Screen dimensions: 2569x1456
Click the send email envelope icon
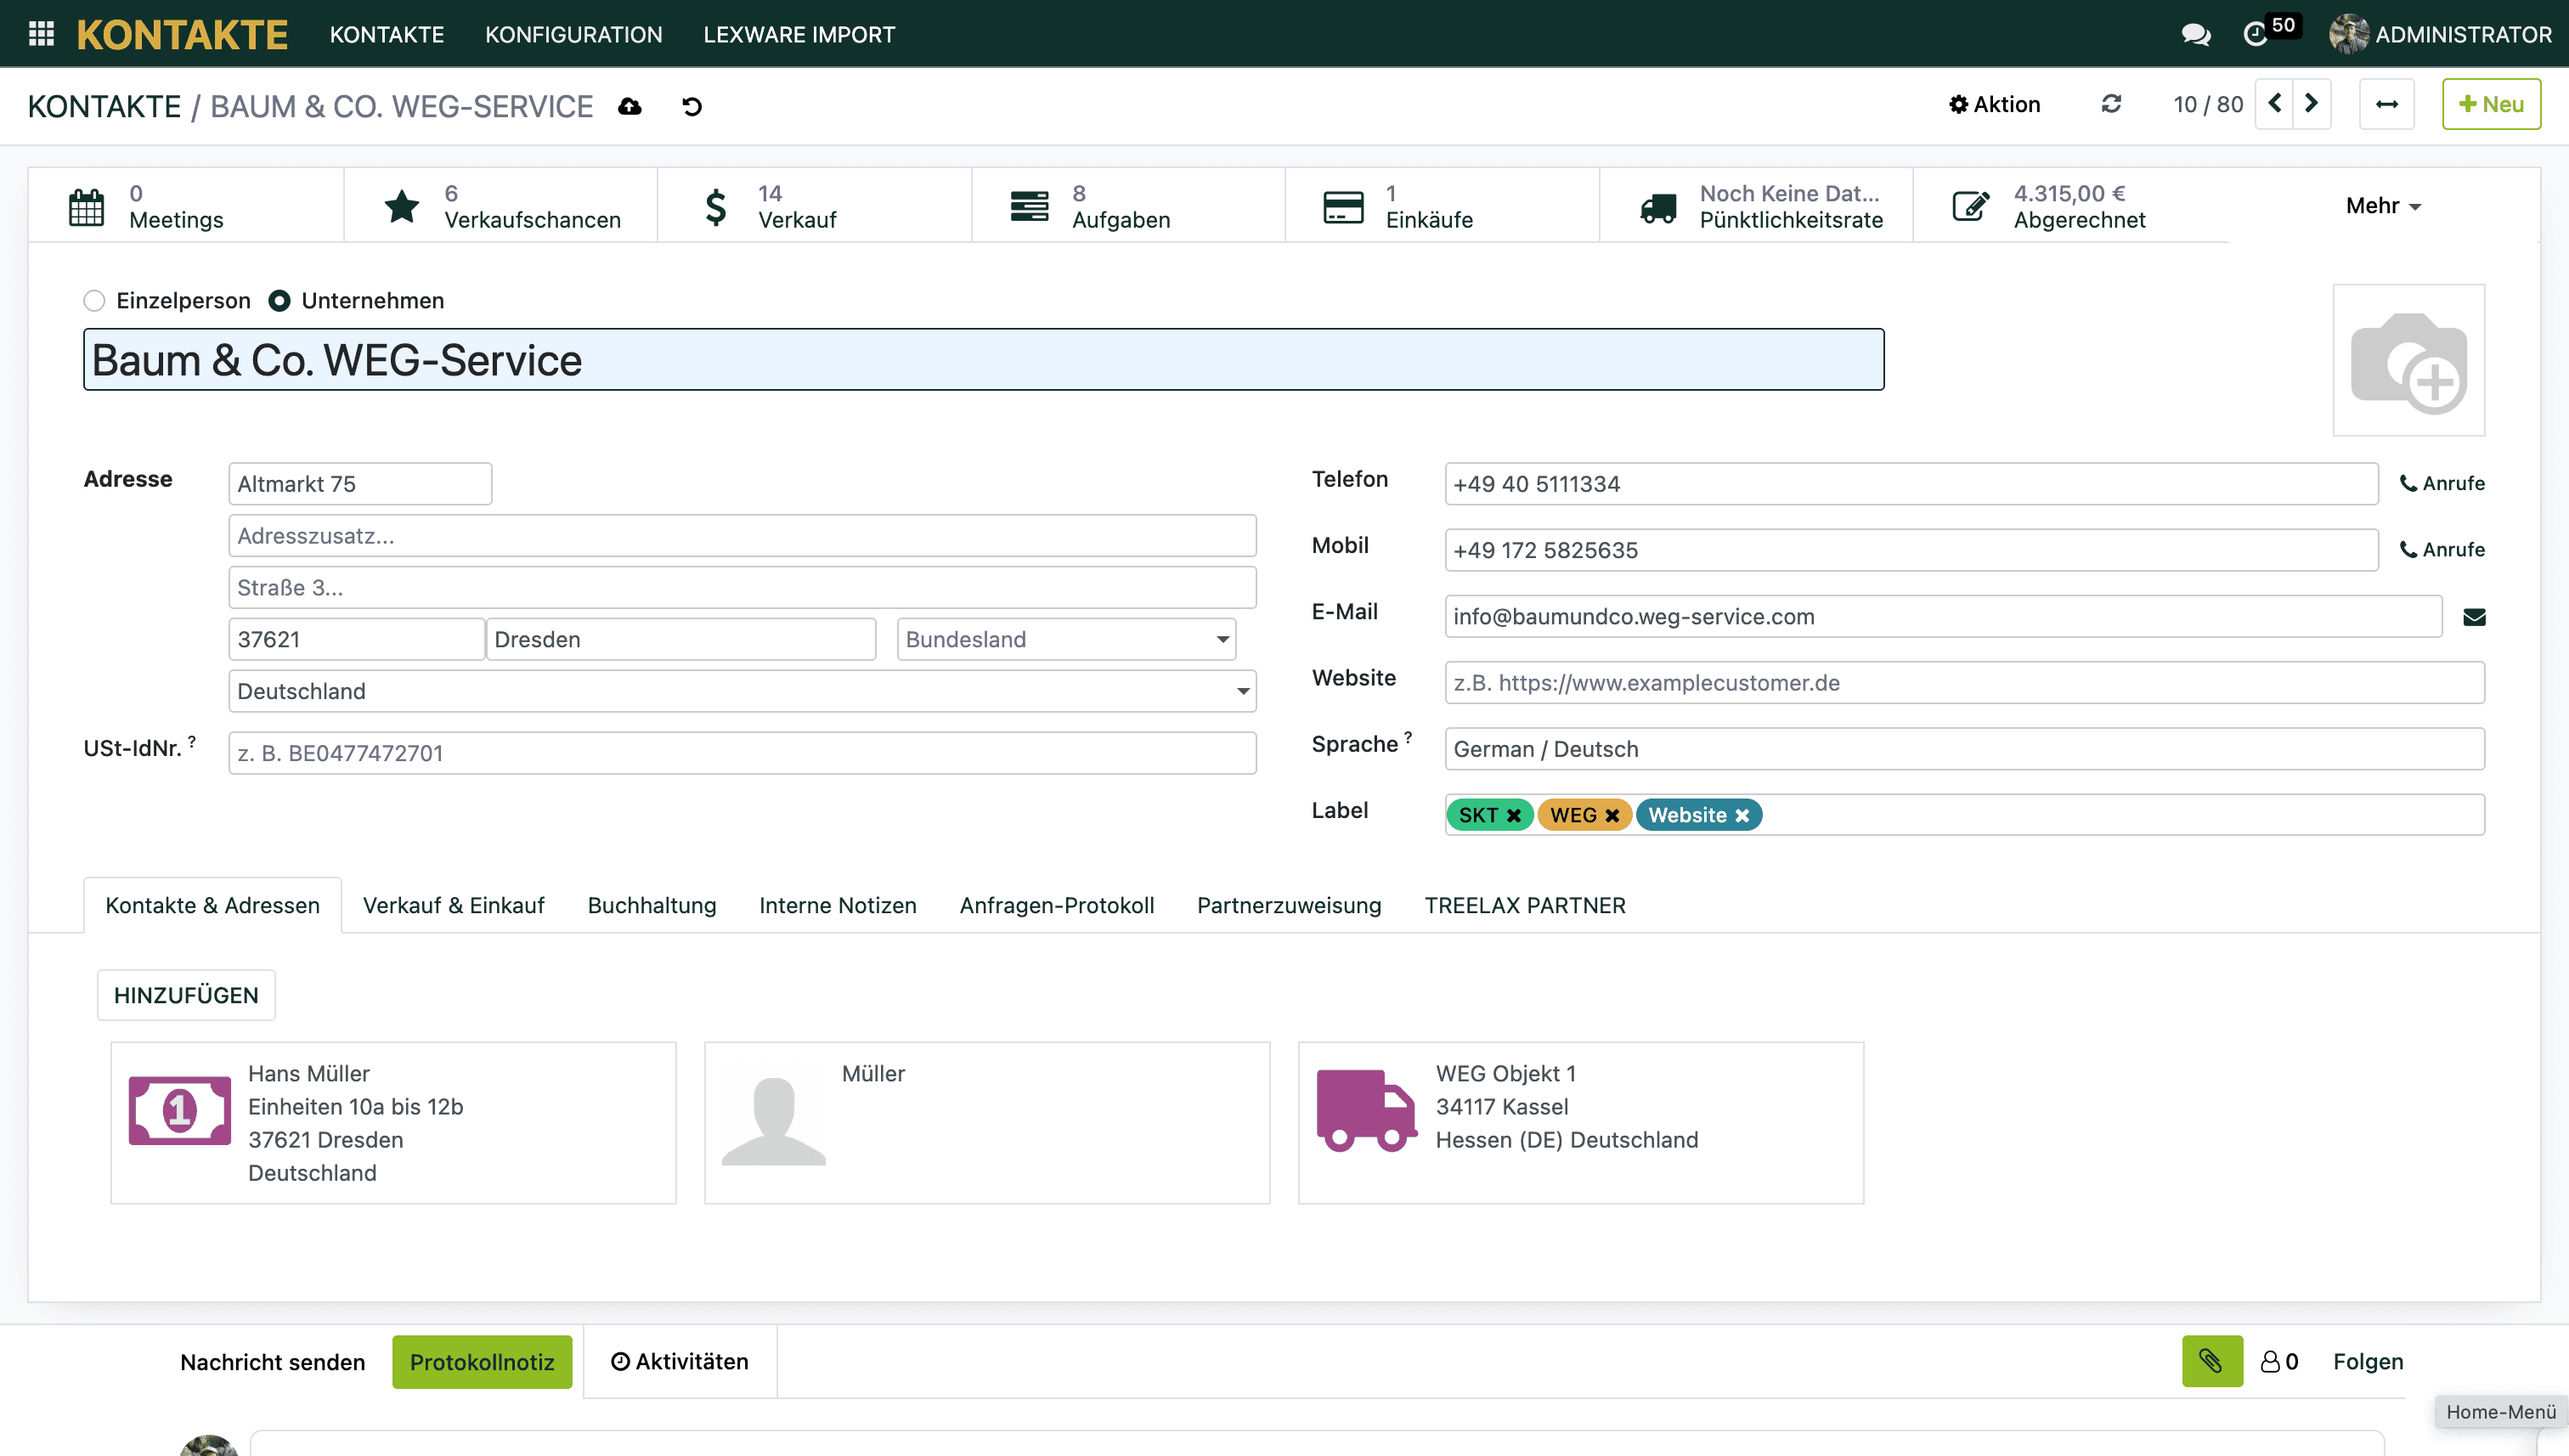click(2474, 617)
